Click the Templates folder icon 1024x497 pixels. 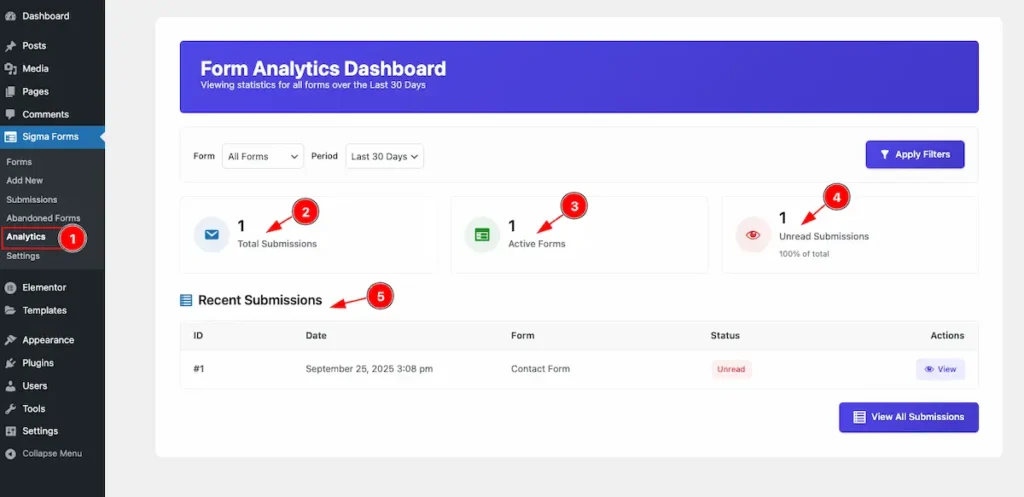tap(10, 310)
